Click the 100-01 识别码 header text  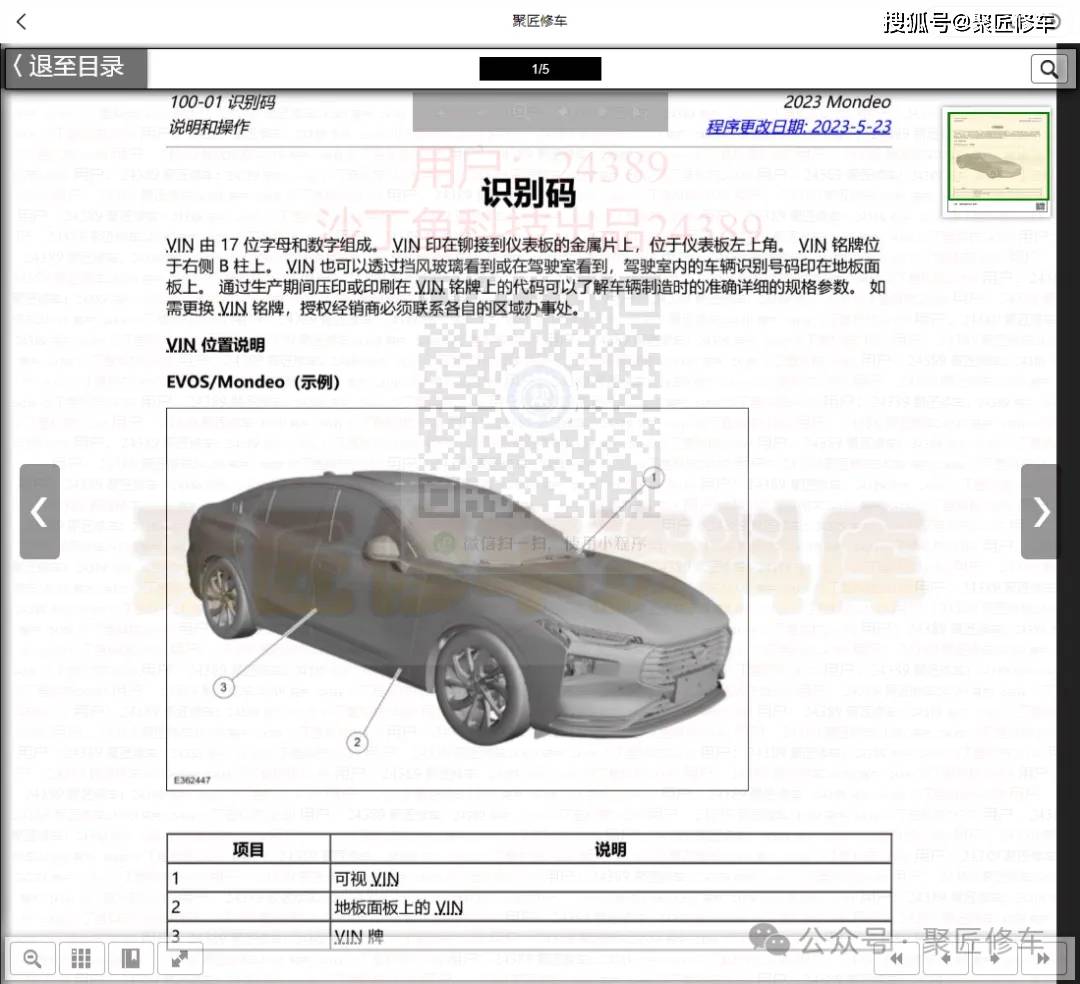[222, 102]
